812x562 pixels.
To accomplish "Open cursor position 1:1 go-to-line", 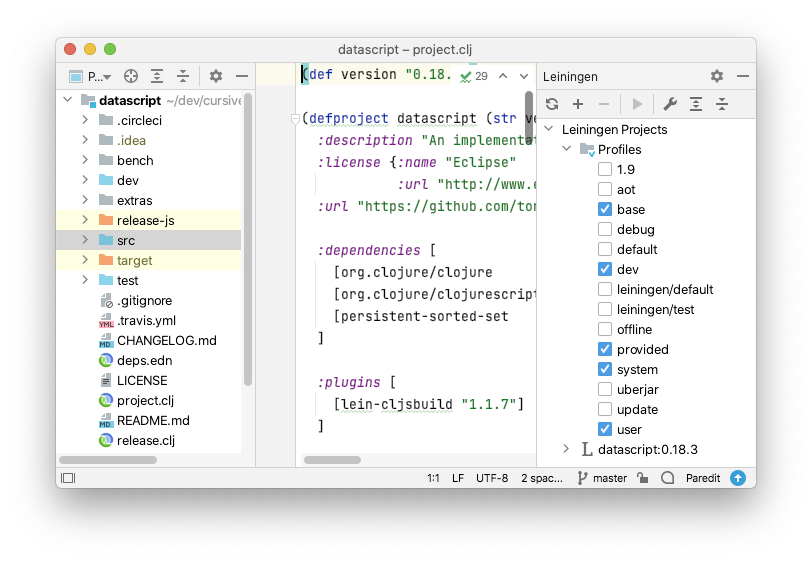I will (433, 478).
